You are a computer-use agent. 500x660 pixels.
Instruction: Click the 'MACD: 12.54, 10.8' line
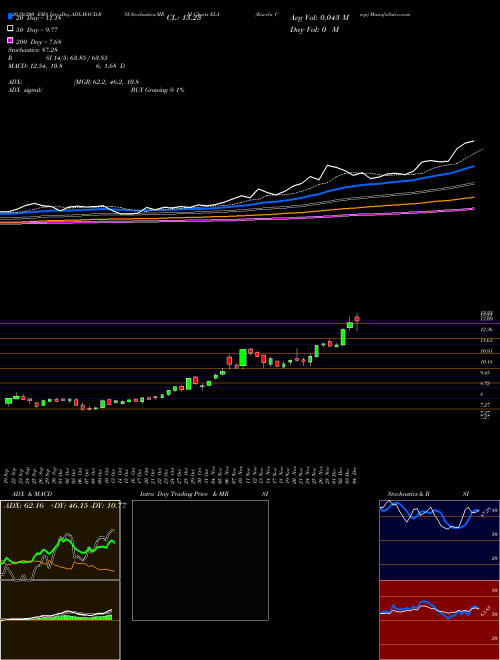35,66
